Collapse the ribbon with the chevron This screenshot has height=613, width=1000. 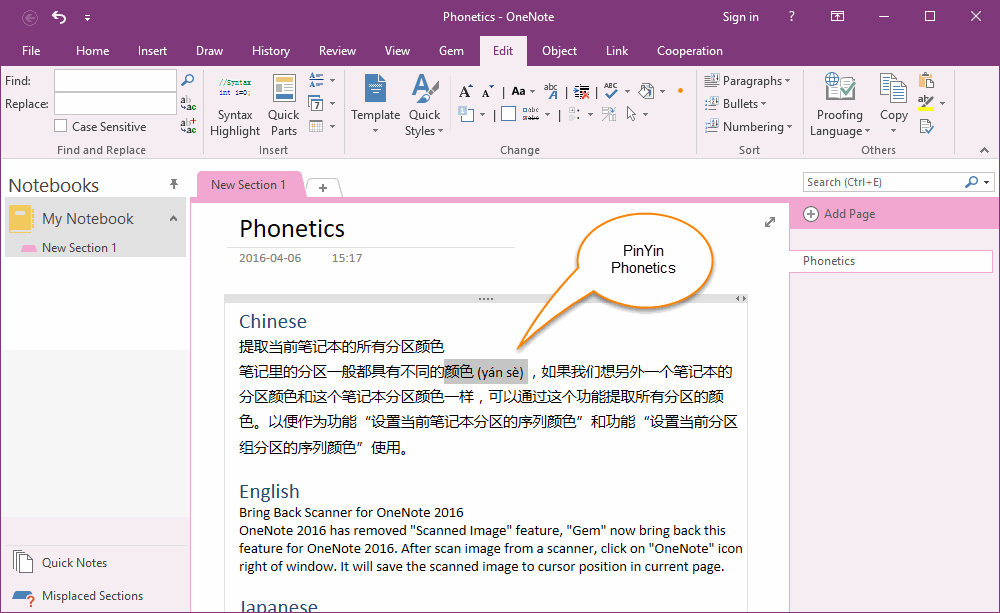(985, 150)
